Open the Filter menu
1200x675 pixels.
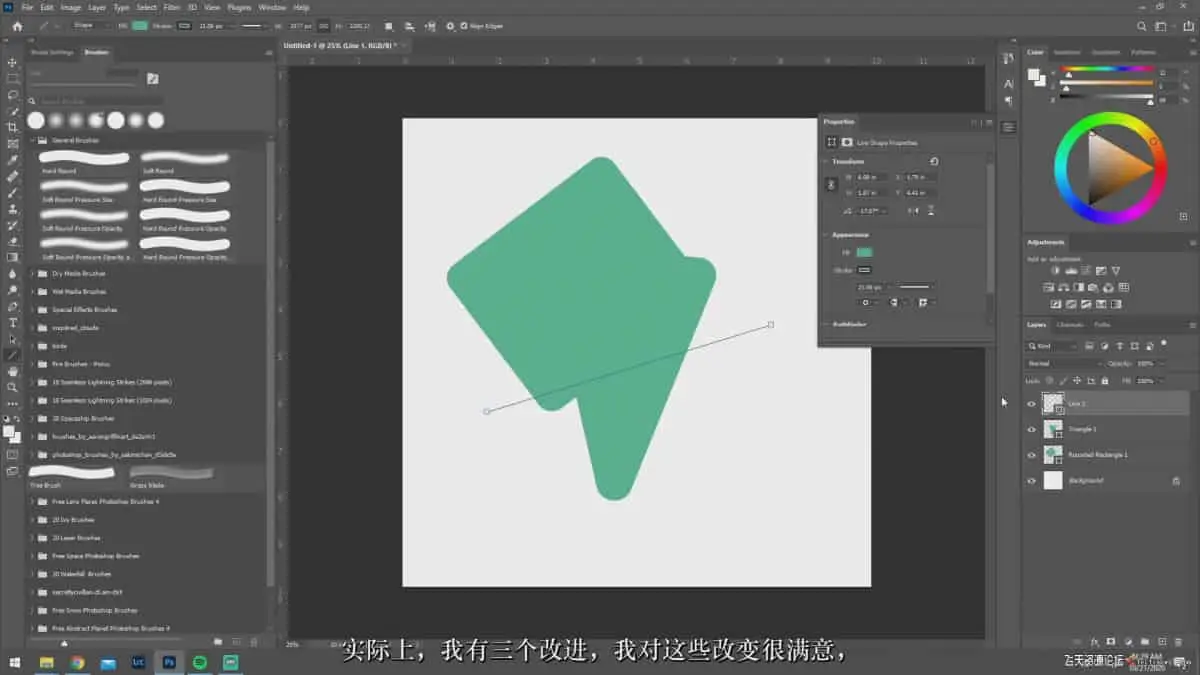pos(172,7)
